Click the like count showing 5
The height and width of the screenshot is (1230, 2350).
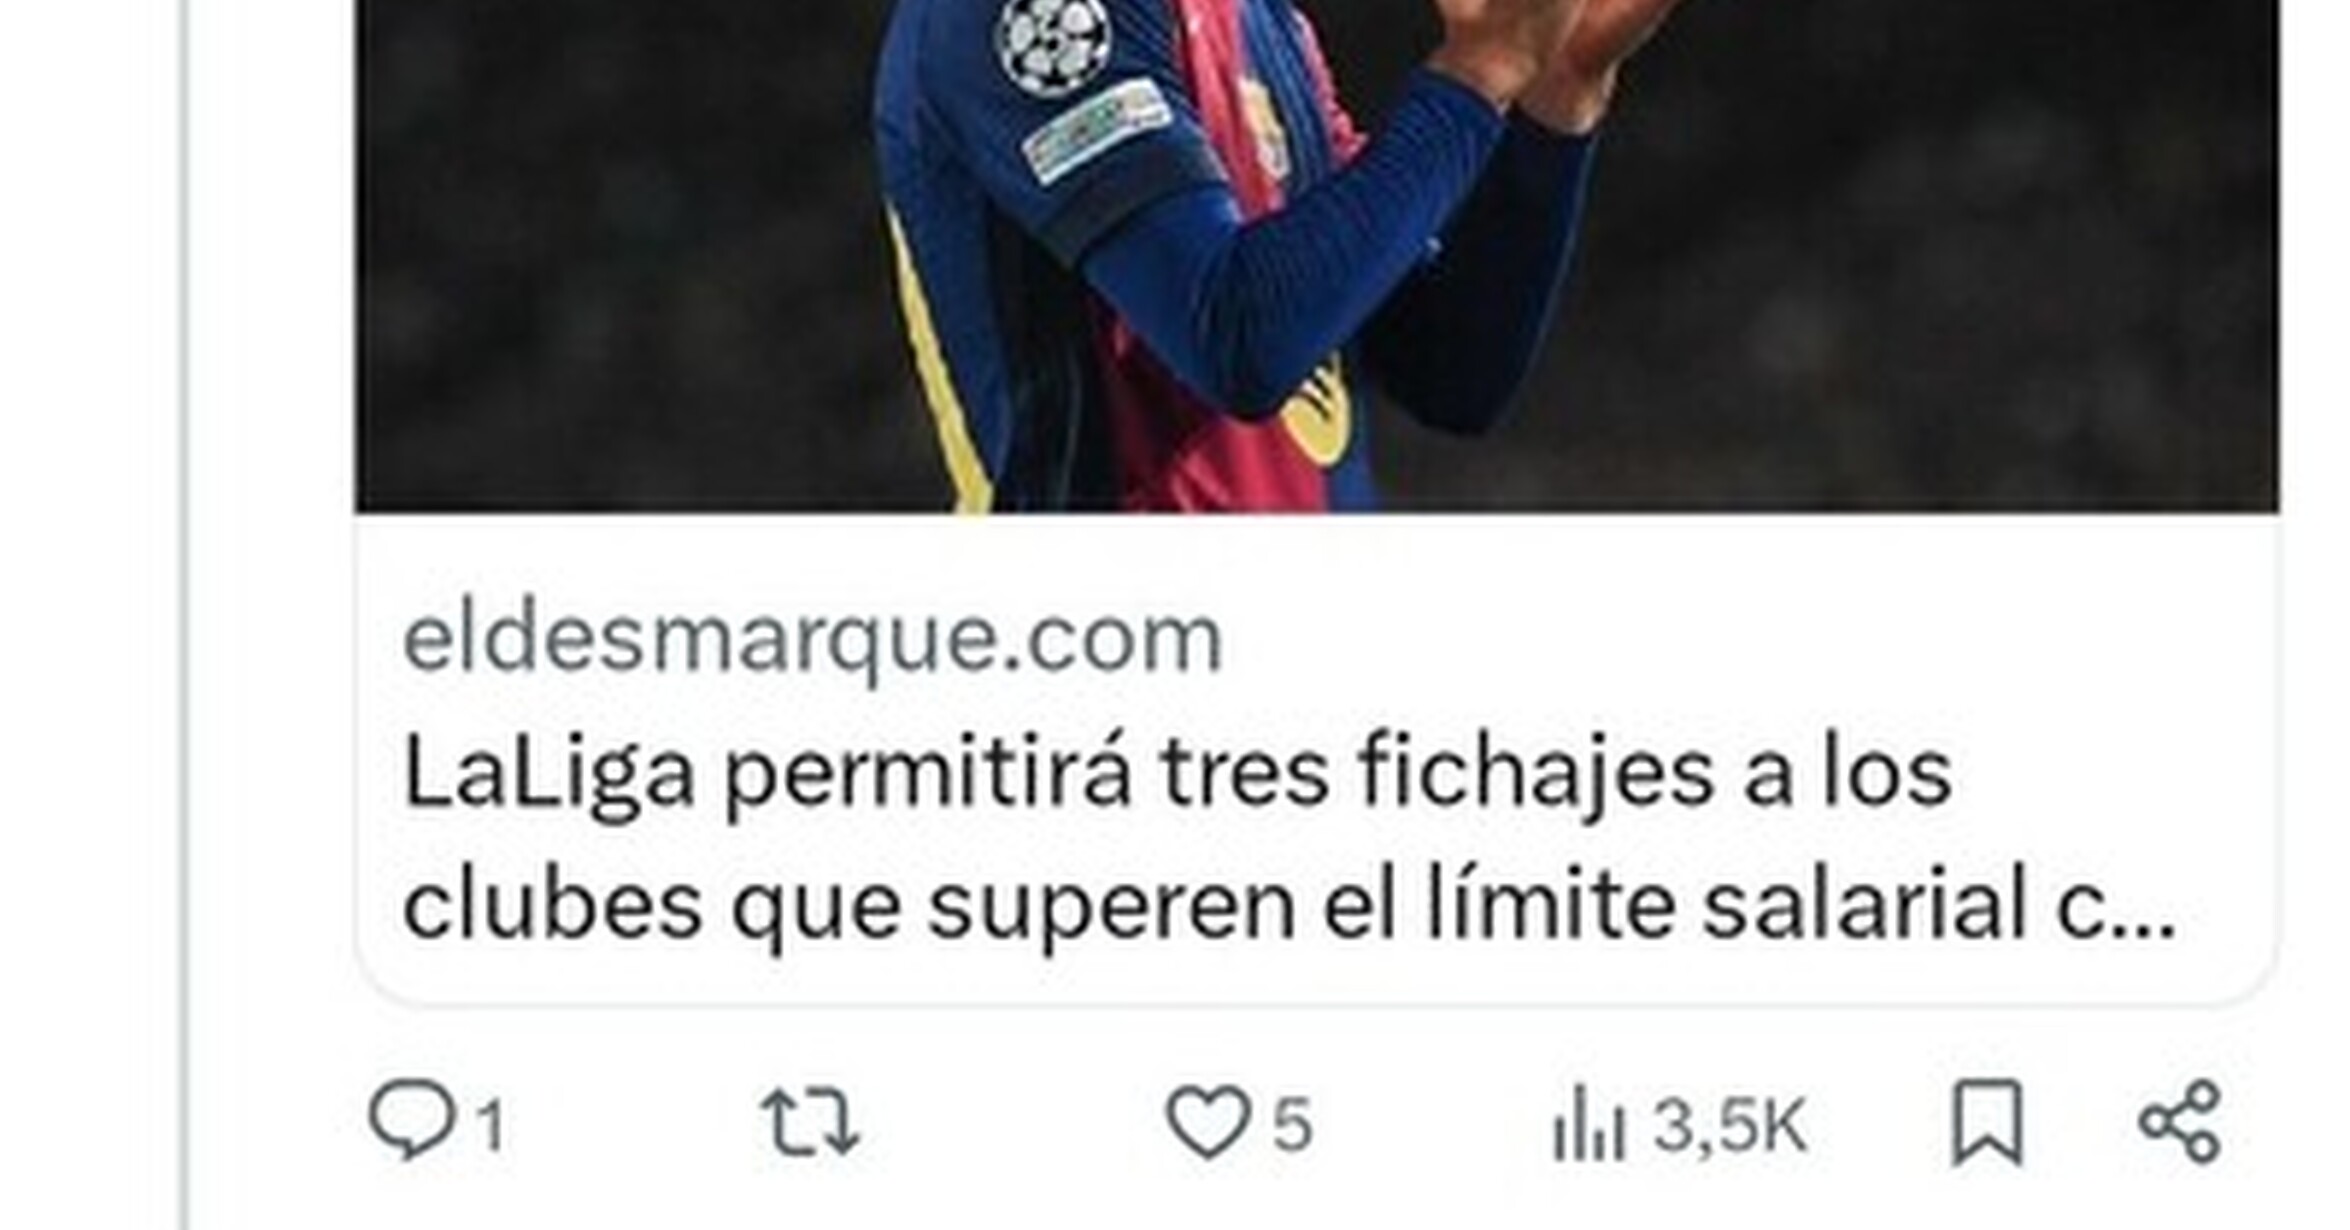1291,1125
